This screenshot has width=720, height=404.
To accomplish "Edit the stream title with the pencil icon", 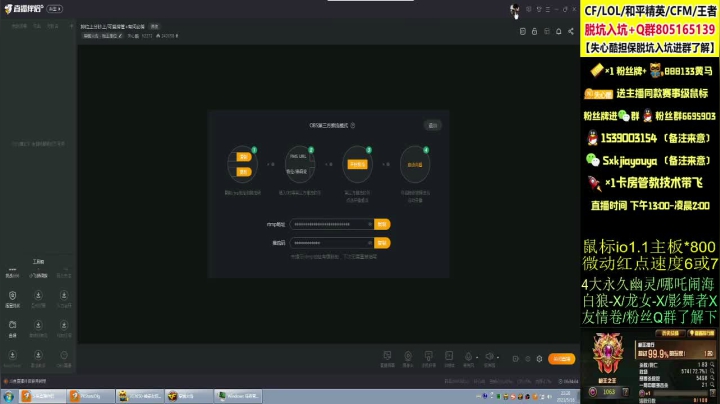I will point(120,36).
